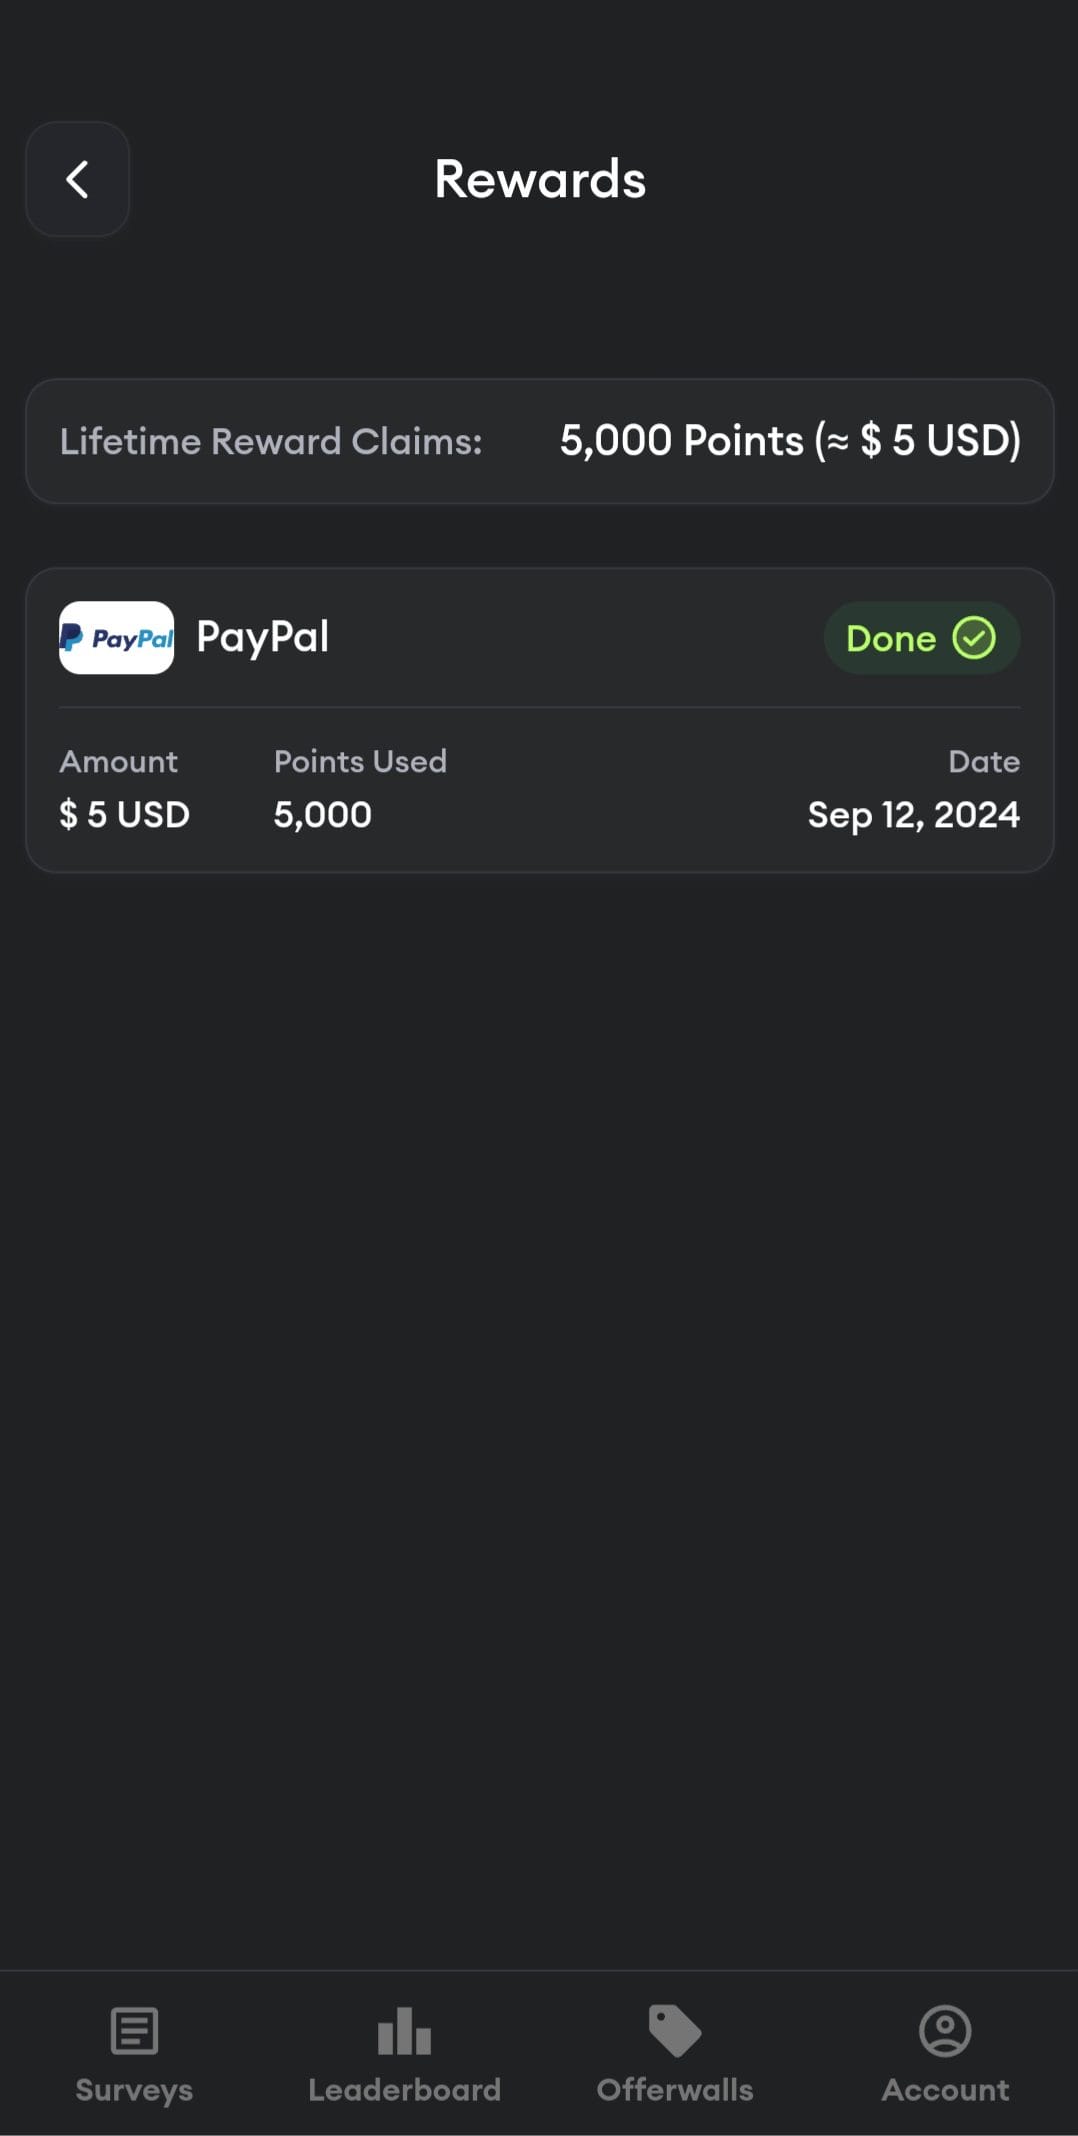Select the Offerwalls tab label
Screen dimensions: 1078x2136
click(675, 2090)
